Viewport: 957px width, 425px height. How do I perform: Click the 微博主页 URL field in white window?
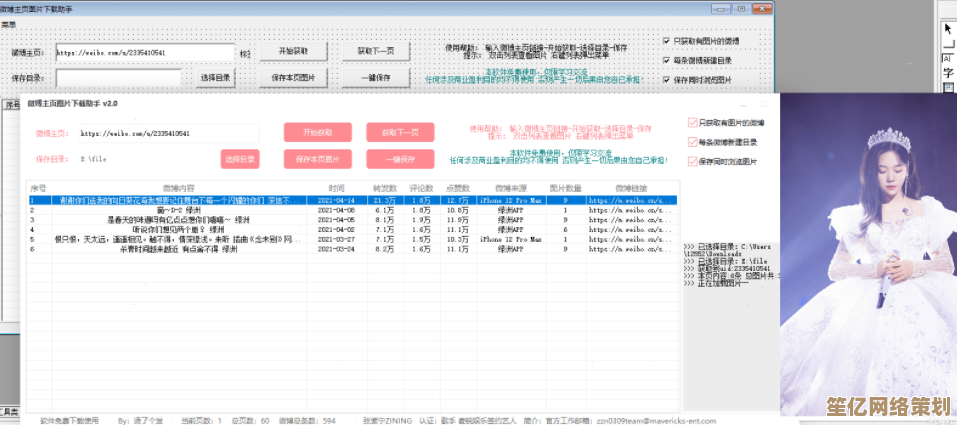(x=168, y=133)
